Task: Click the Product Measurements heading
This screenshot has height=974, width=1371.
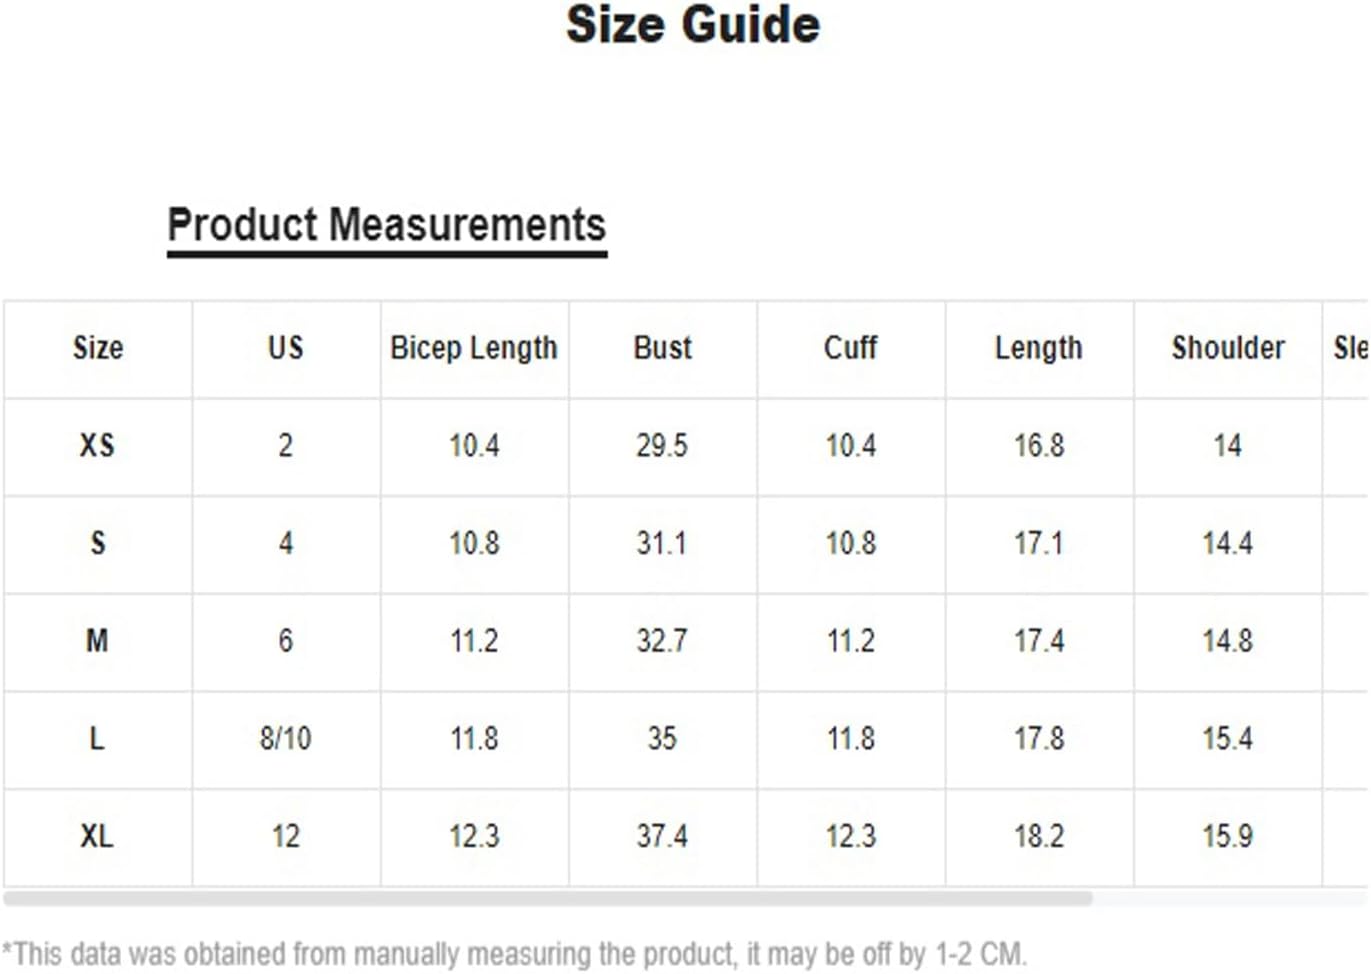Action: pyautogui.click(x=387, y=225)
